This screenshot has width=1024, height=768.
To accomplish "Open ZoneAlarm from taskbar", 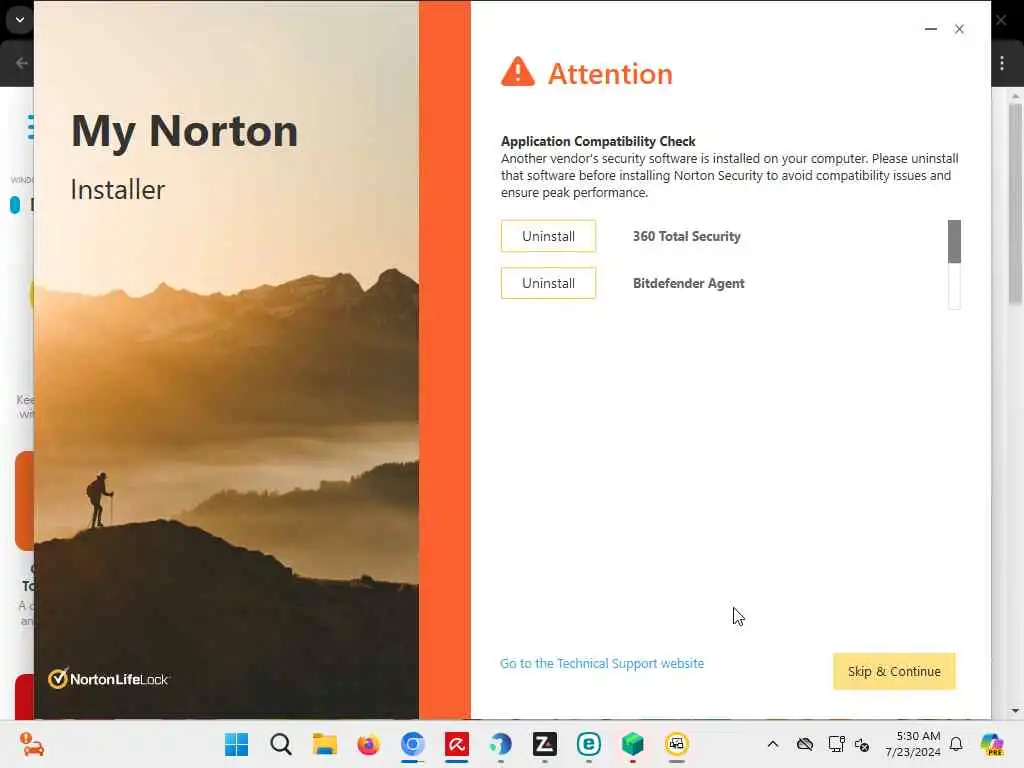I will point(545,744).
